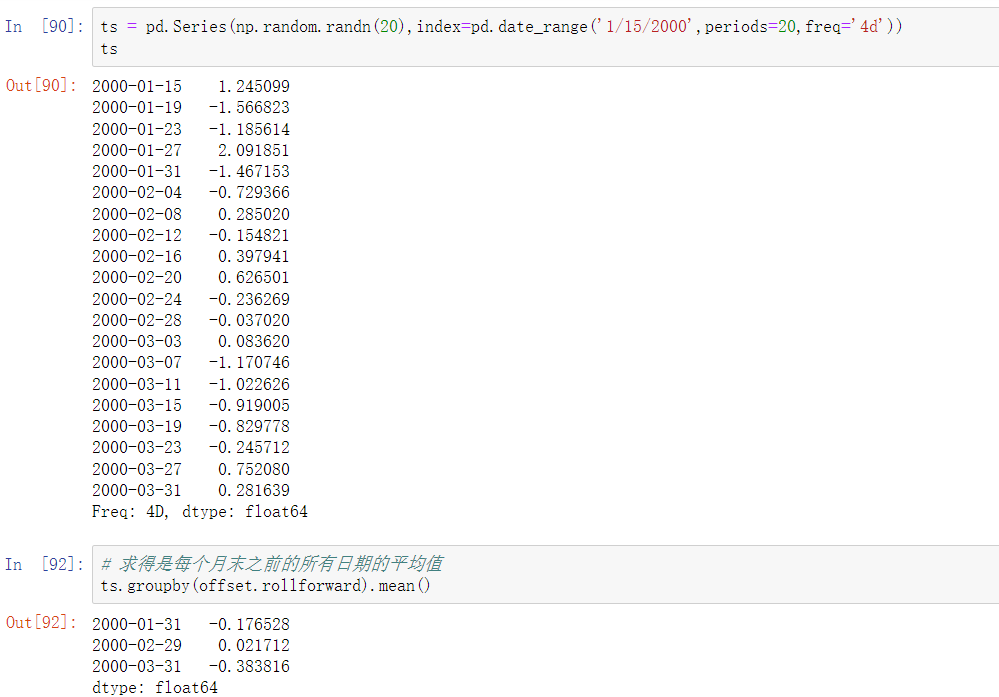Viewport: 999px width, 697px height.
Task: Select the In [90] prompt label
Action: pos(44,26)
